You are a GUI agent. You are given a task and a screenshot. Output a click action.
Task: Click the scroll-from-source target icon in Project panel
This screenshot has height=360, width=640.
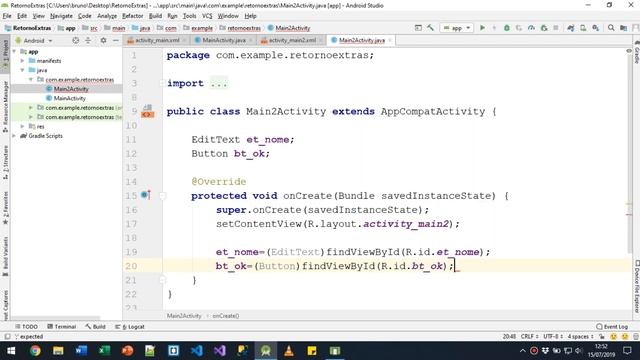(76, 40)
